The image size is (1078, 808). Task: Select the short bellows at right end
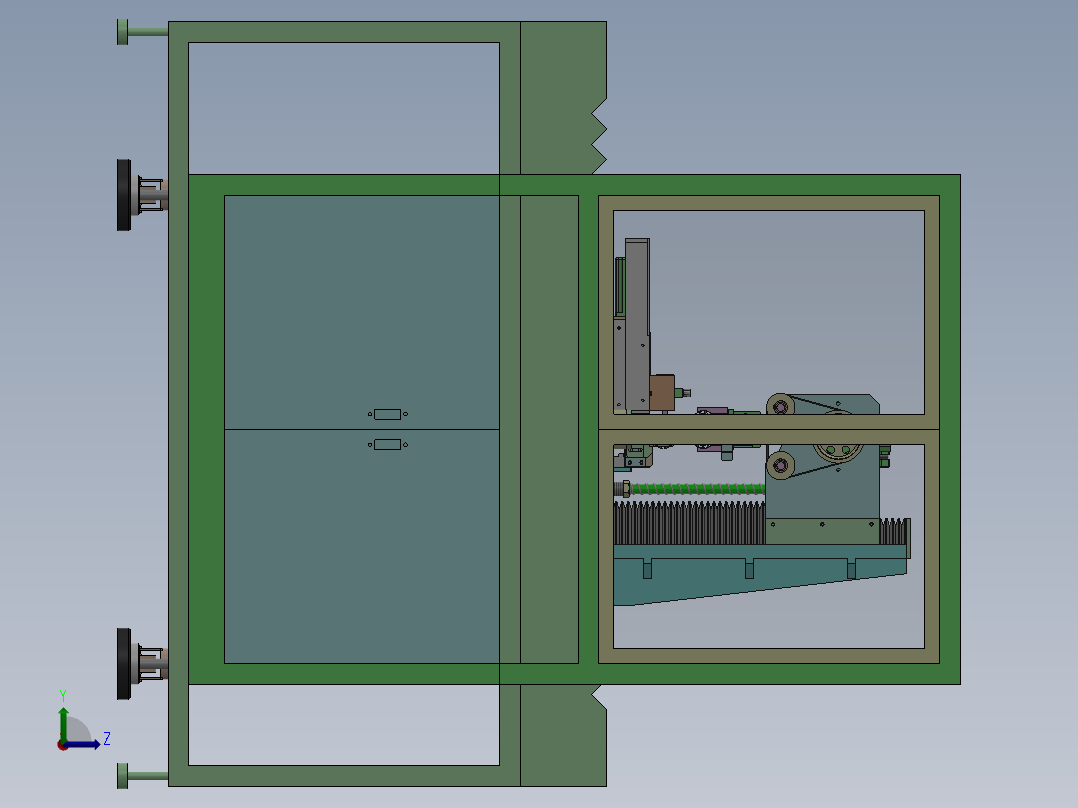(894, 532)
